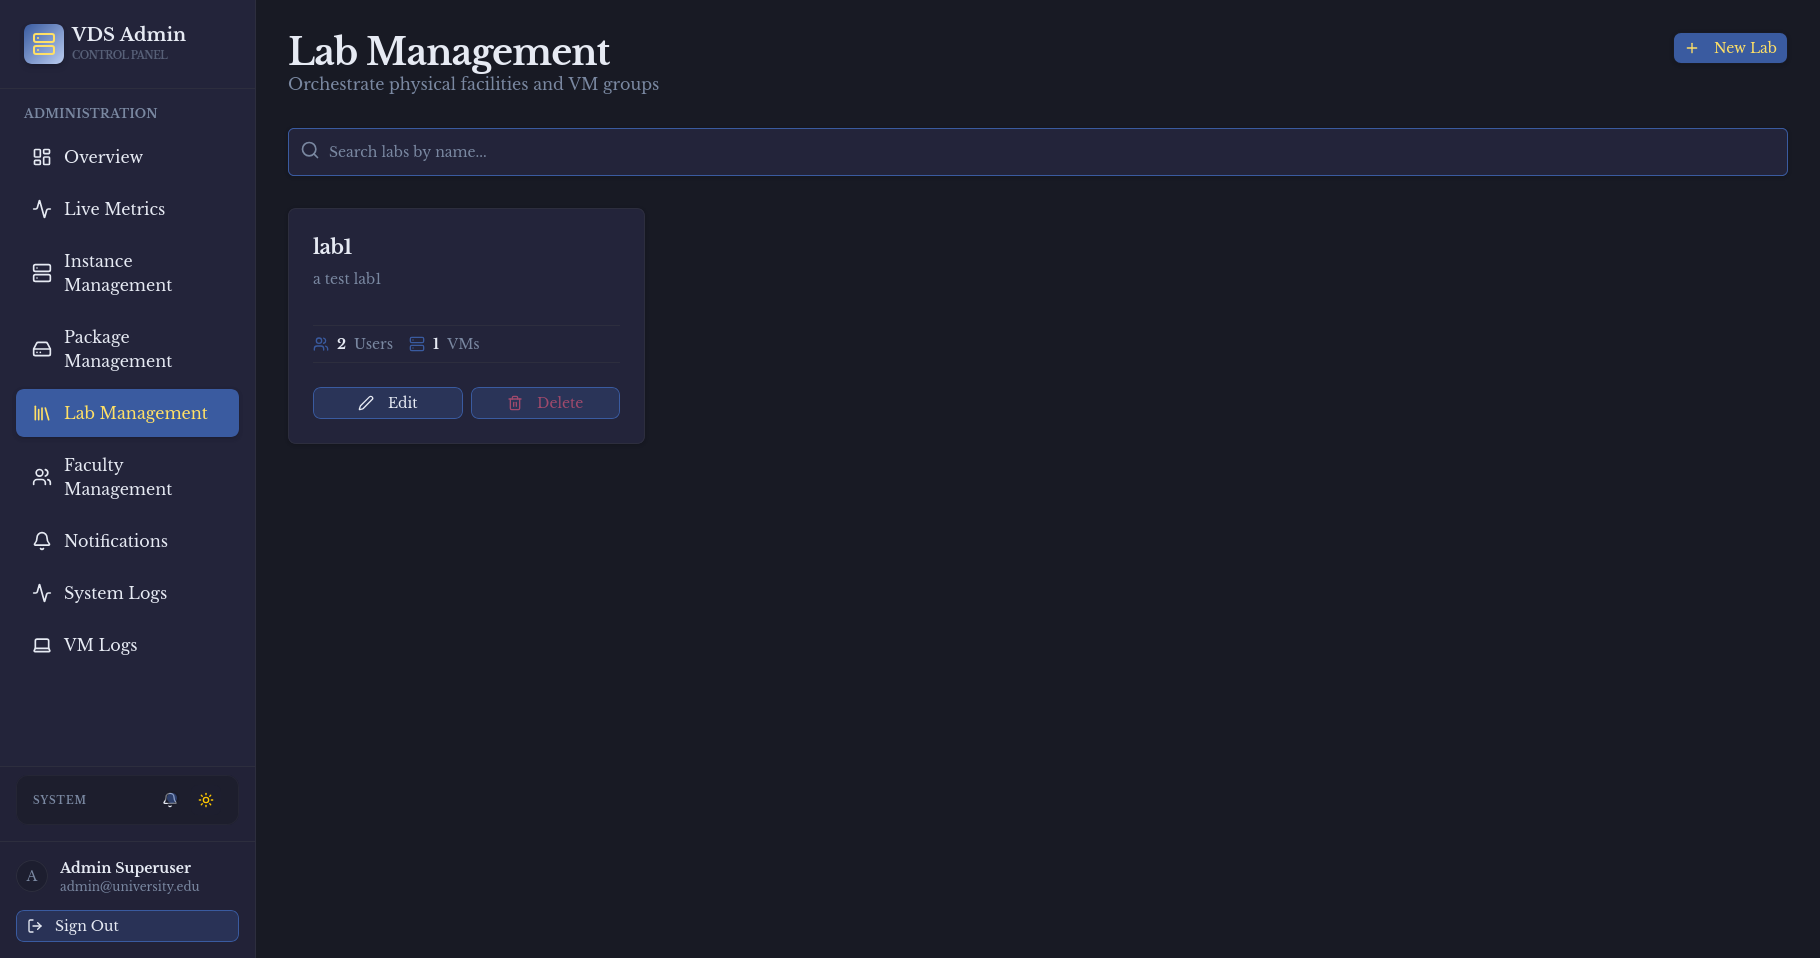Click the Lab Management page heading
The height and width of the screenshot is (958, 1820).
449,51
